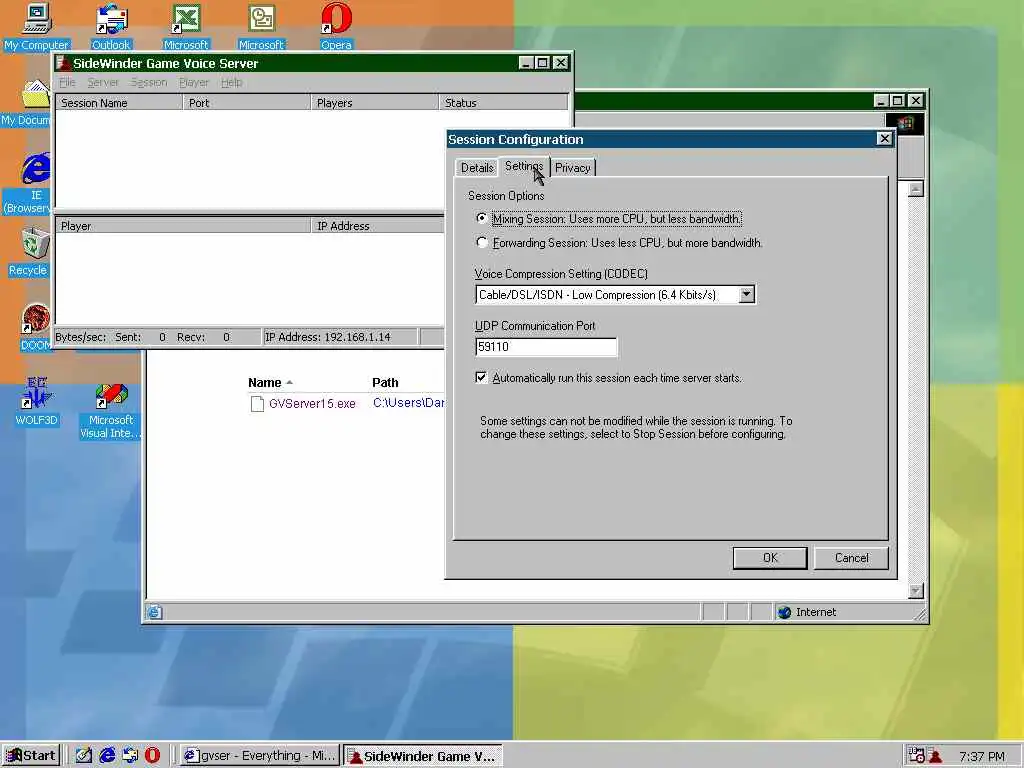The width and height of the screenshot is (1024, 768).
Task: Open the Session menu in SideWinder Server
Action: [x=149, y=82]
